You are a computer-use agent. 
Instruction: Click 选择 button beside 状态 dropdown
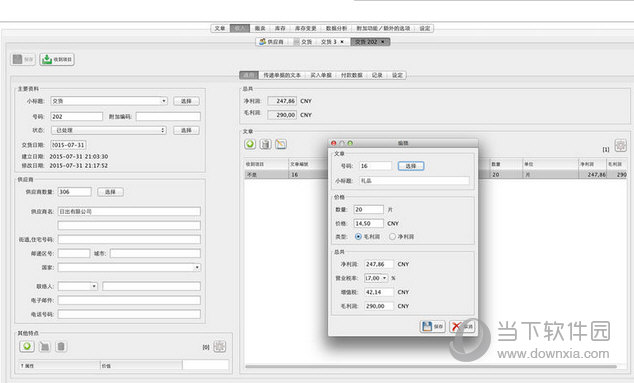186,130
